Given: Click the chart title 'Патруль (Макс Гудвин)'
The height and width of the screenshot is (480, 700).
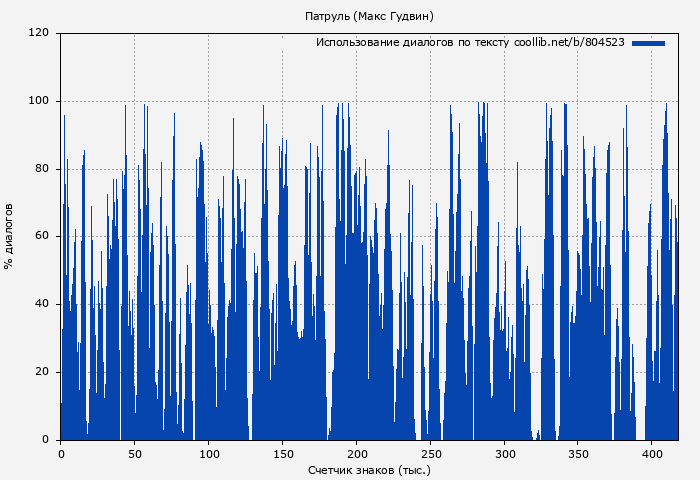Looking at the screenshot, I should point(369,16).
